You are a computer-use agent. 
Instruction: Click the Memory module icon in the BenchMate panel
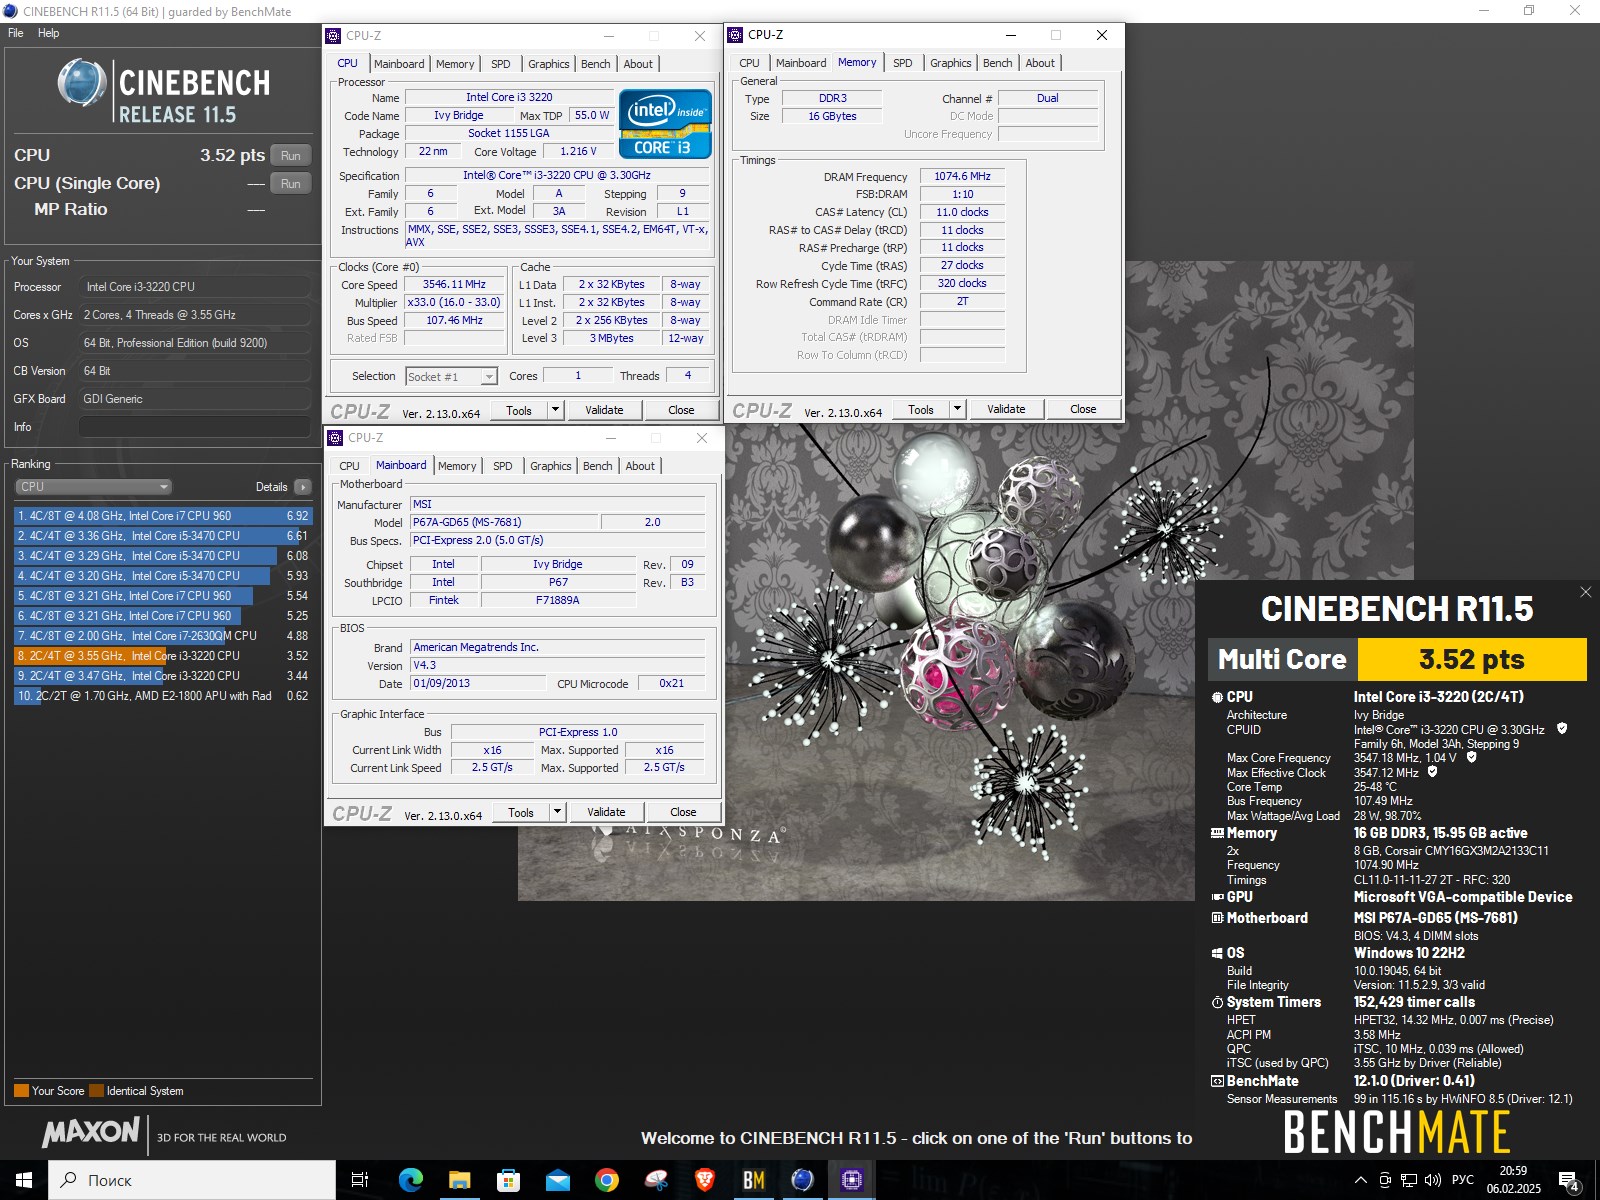(x=1217, y=833)
